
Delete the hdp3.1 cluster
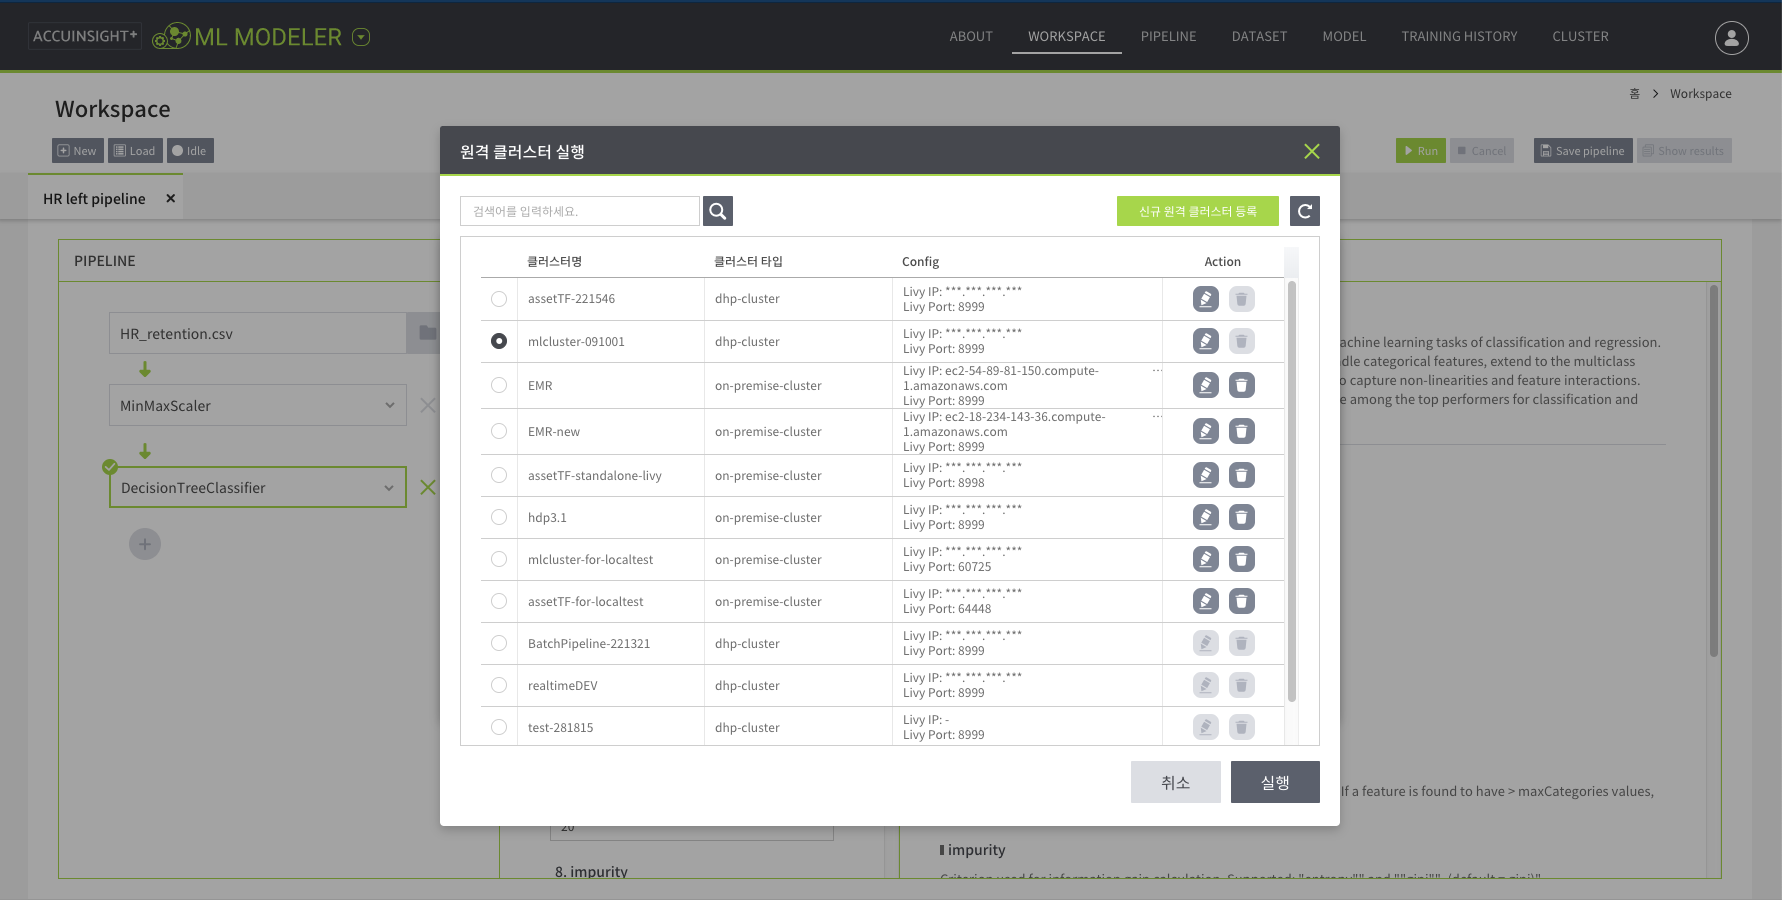[x=1242, y=517]
